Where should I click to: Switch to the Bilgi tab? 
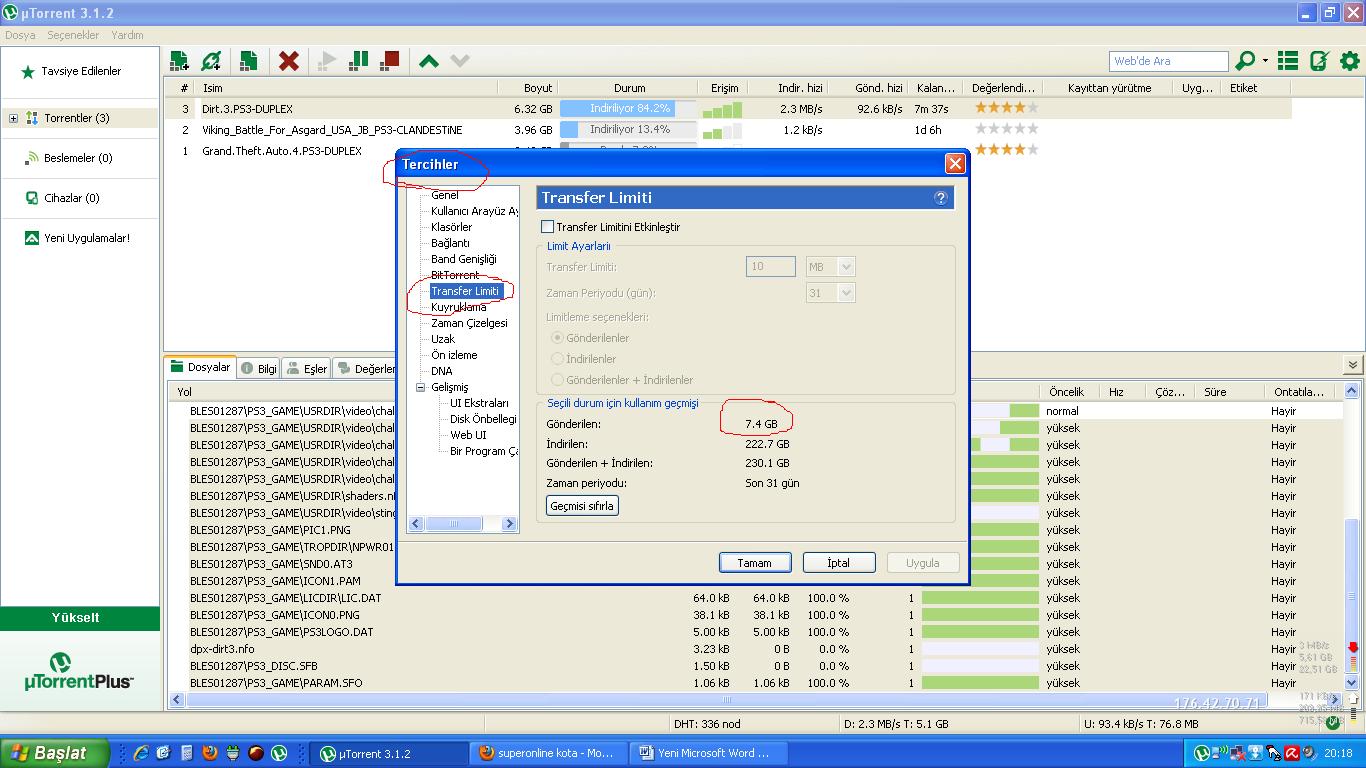click(x=259, y=368)
